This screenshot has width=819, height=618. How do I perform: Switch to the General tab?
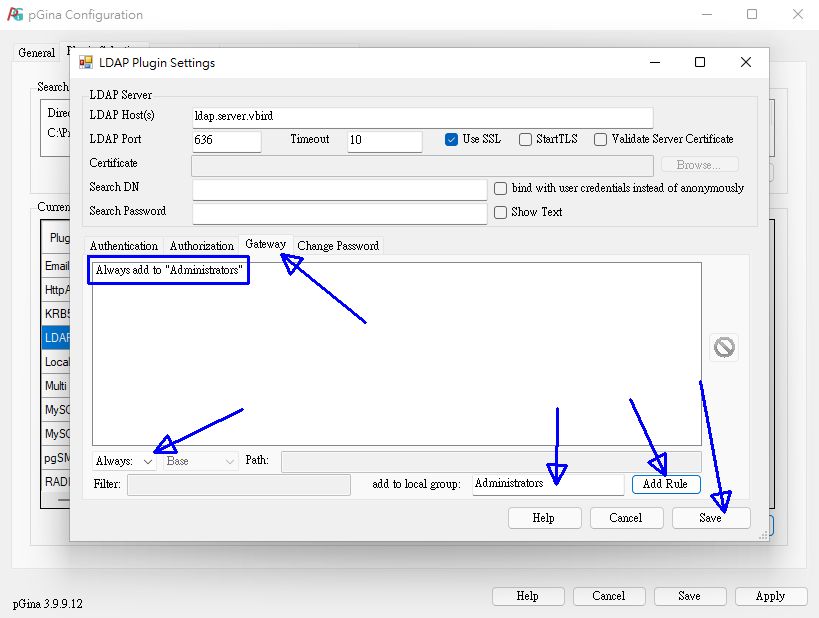coord(36,53)
